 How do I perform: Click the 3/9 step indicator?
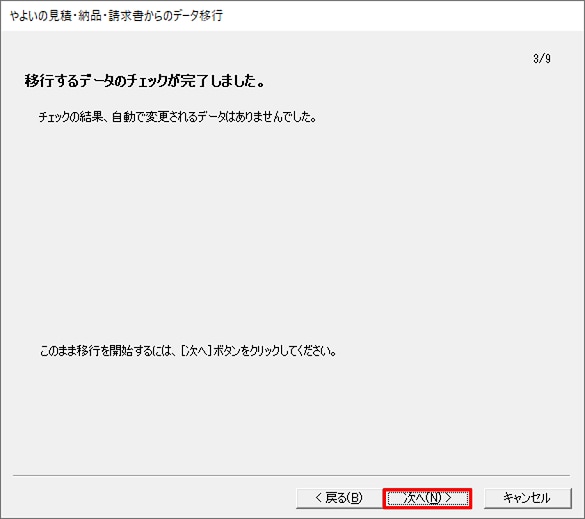click(542, 59)
